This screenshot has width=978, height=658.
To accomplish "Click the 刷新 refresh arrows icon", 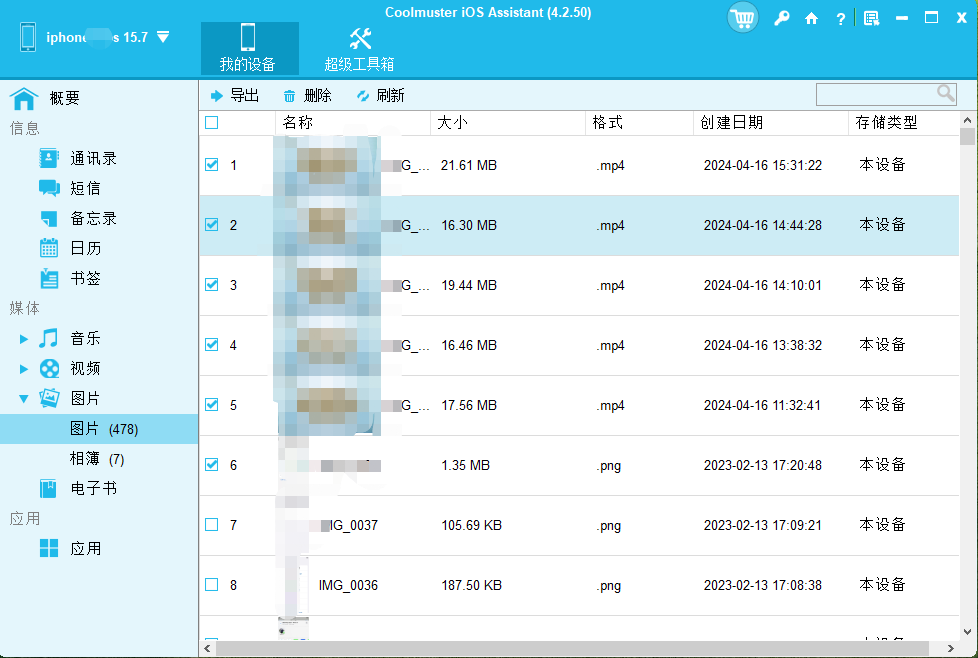I will tap(362, 96).
